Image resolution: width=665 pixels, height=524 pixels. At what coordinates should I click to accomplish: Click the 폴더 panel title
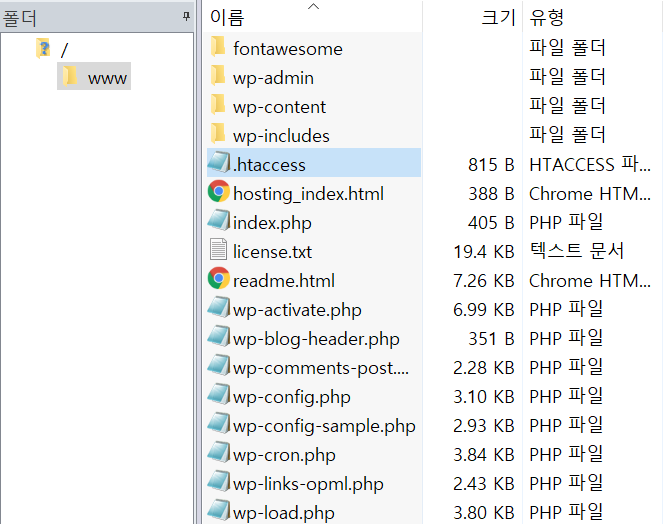tap(20, 18)
